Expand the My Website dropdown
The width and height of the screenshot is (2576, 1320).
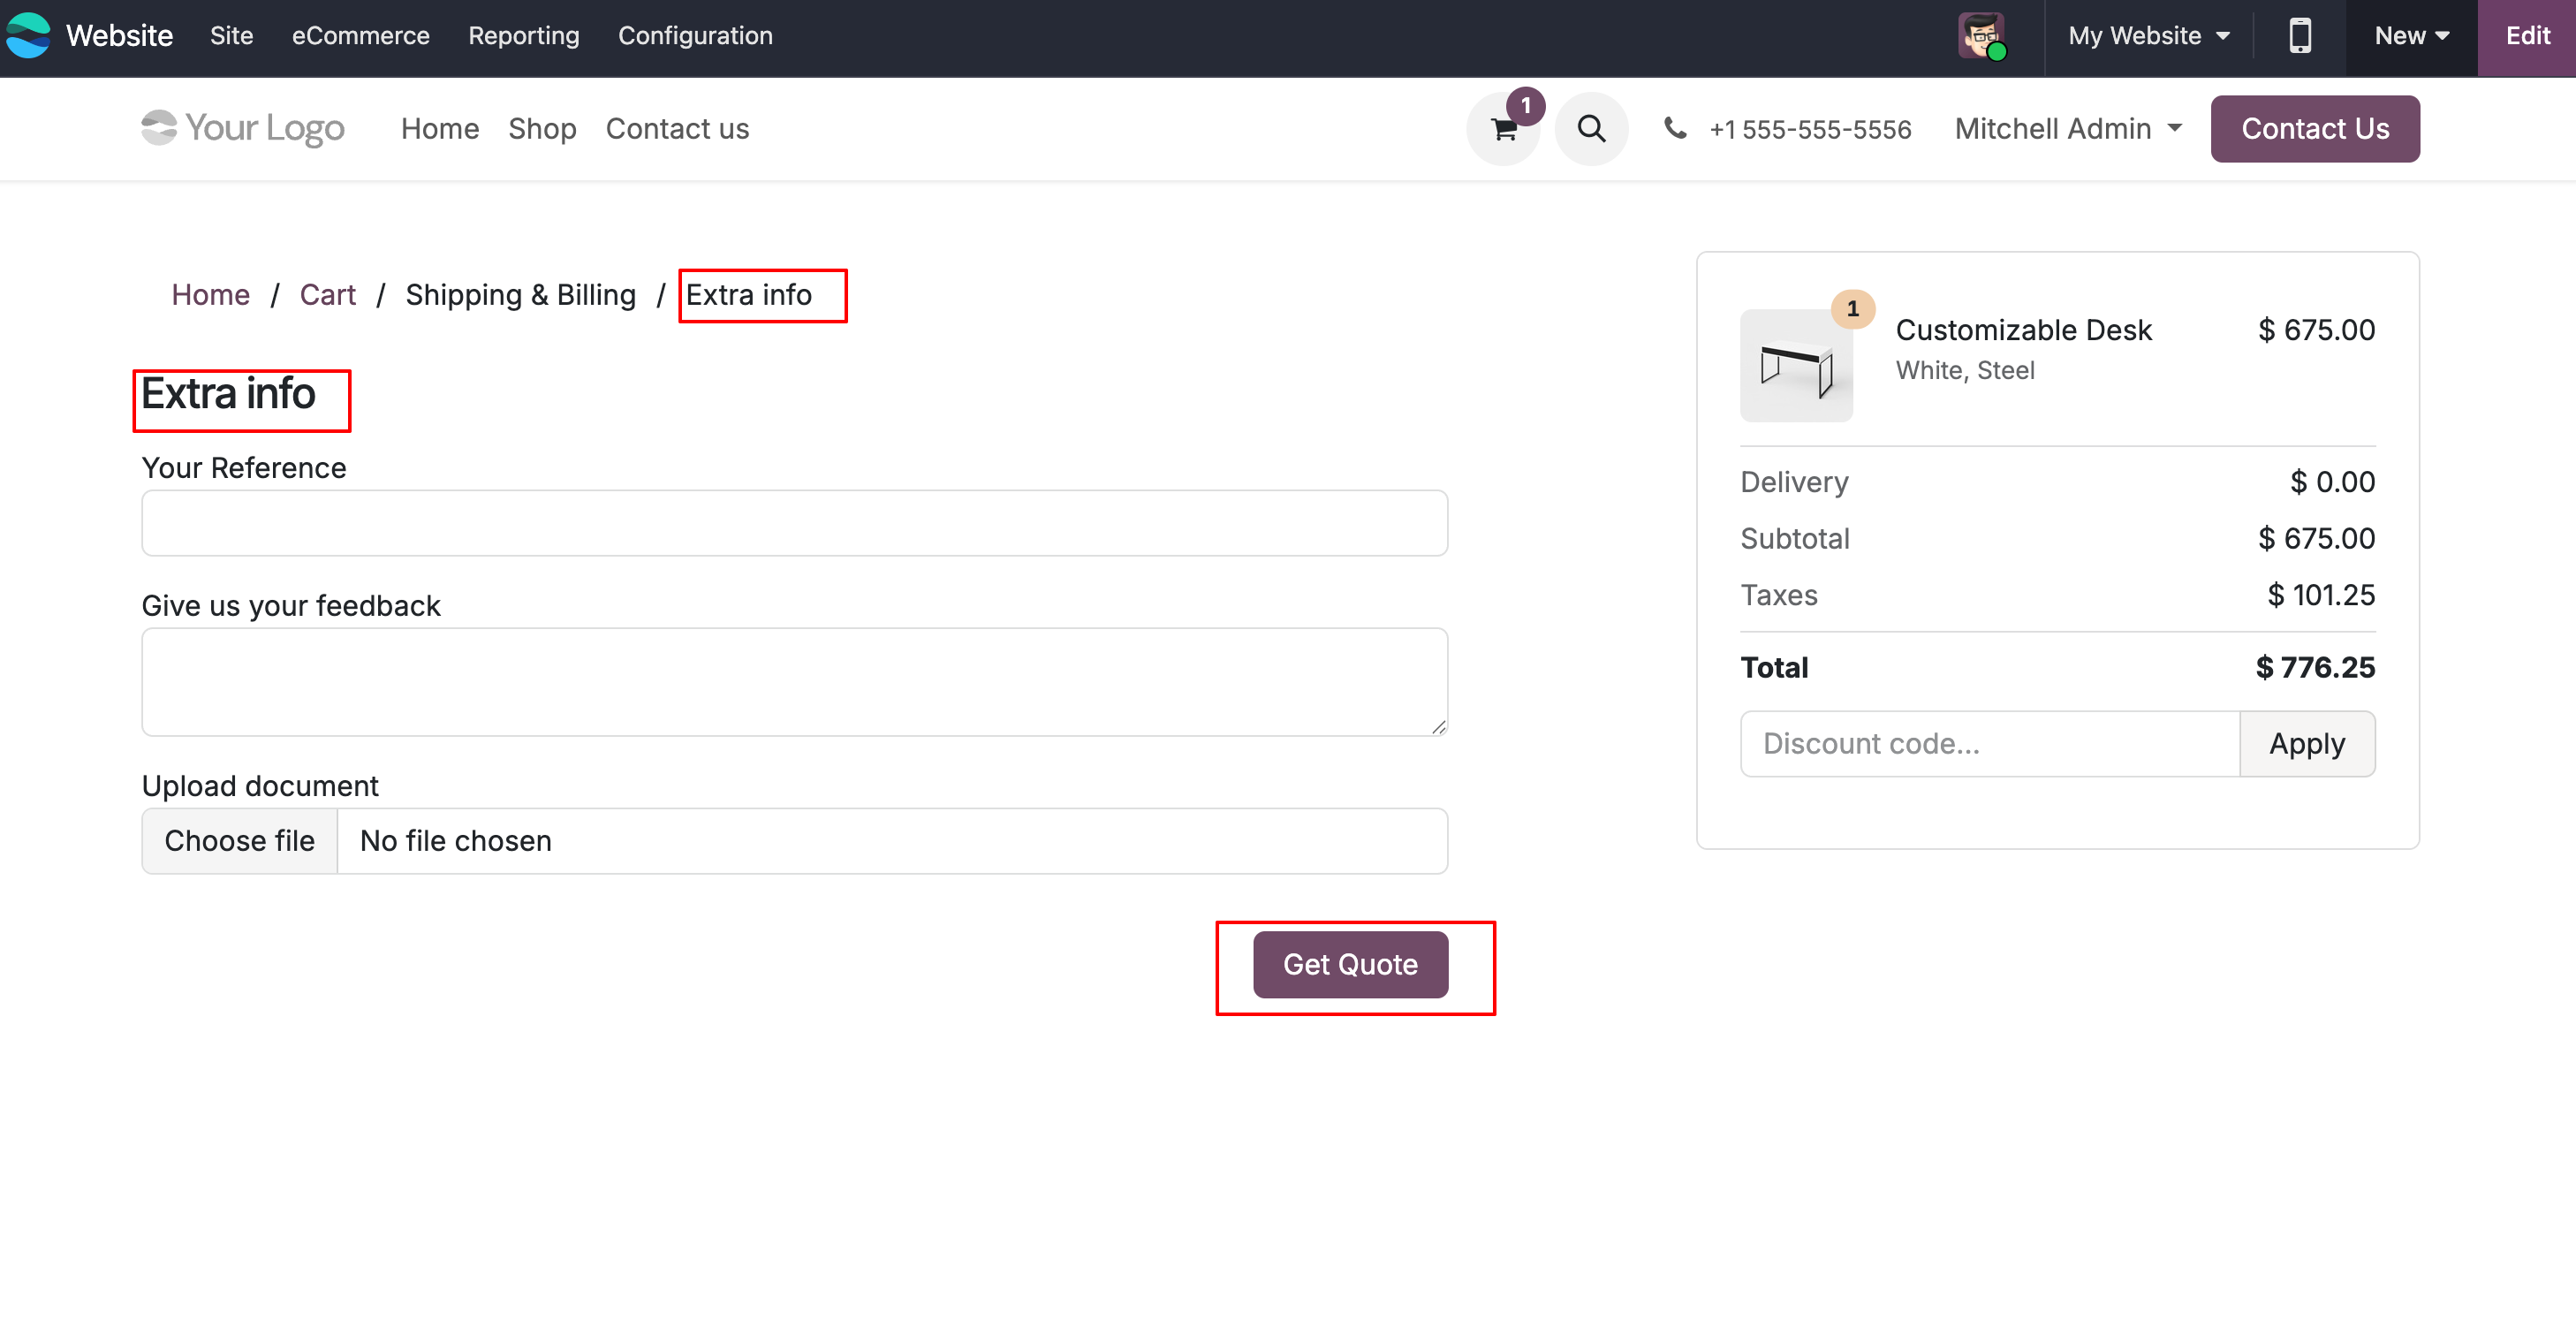coord(2149,36)
